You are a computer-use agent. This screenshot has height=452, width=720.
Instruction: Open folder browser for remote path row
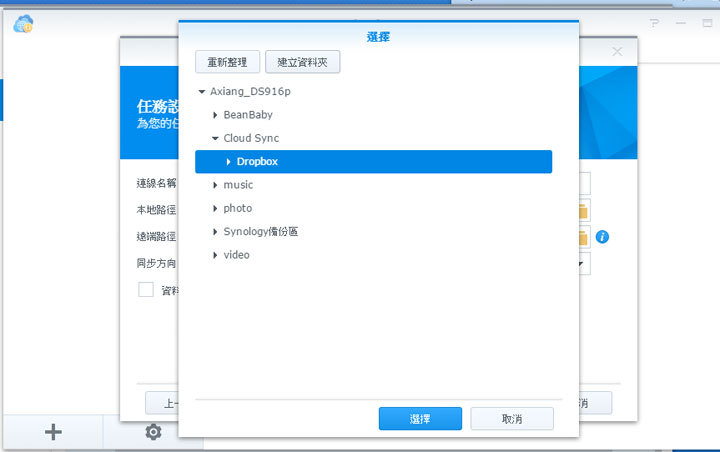(584, 237)
